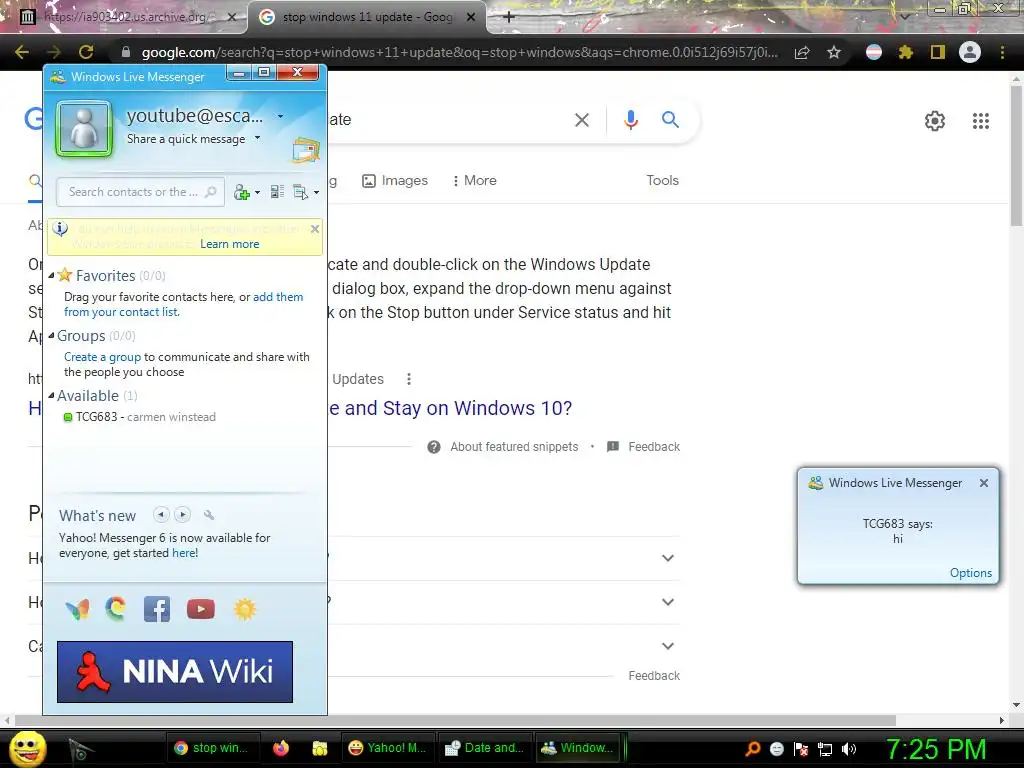Click Learn more in yellow info bar
1024x768 pixels.
tap(230, 244)
